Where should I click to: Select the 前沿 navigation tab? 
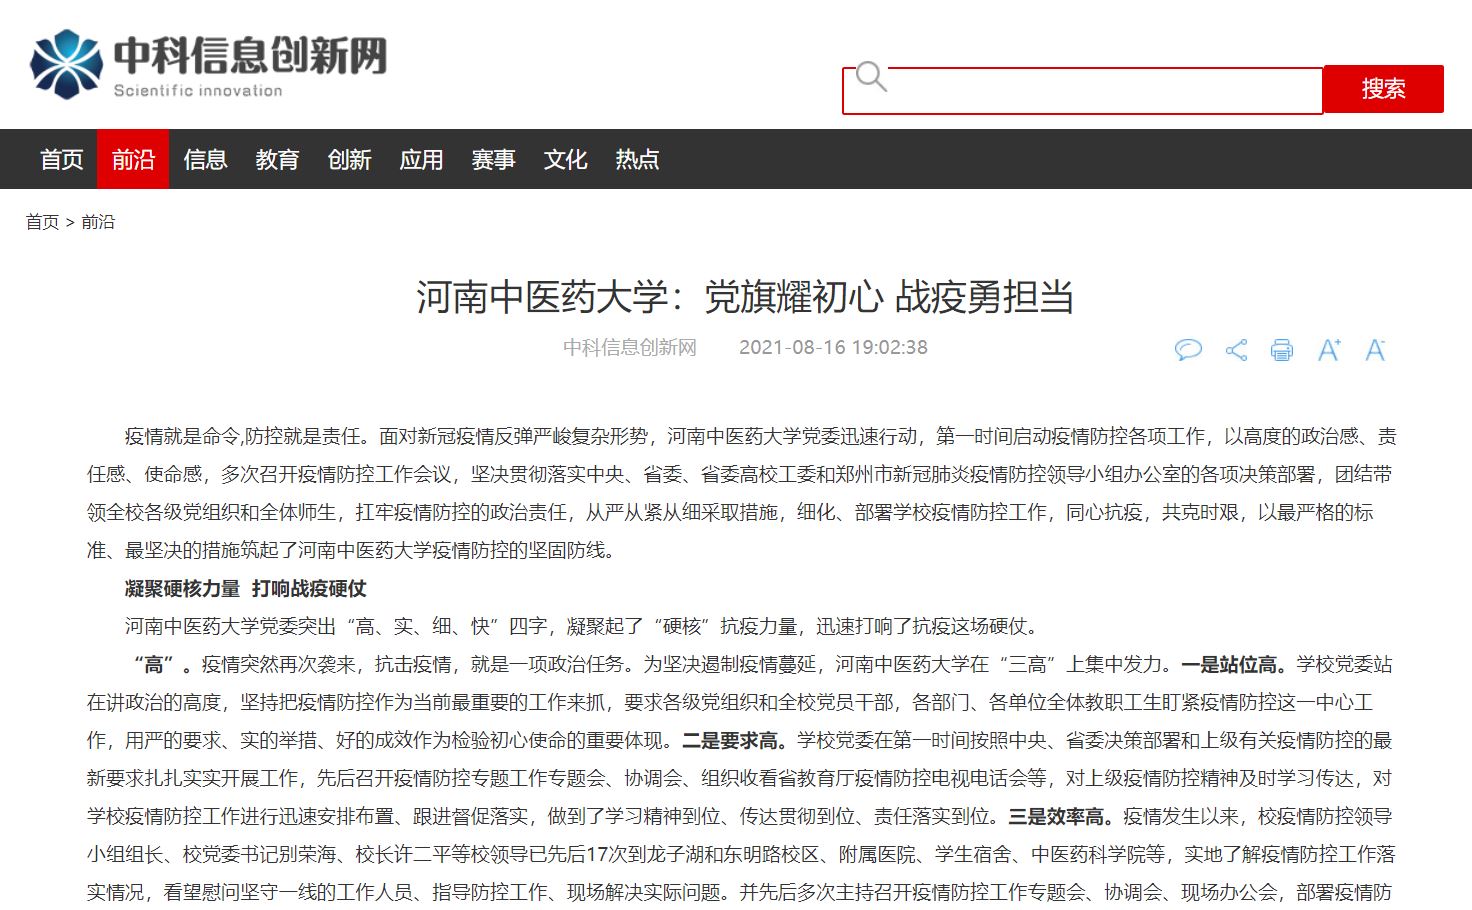click(133, 160)
